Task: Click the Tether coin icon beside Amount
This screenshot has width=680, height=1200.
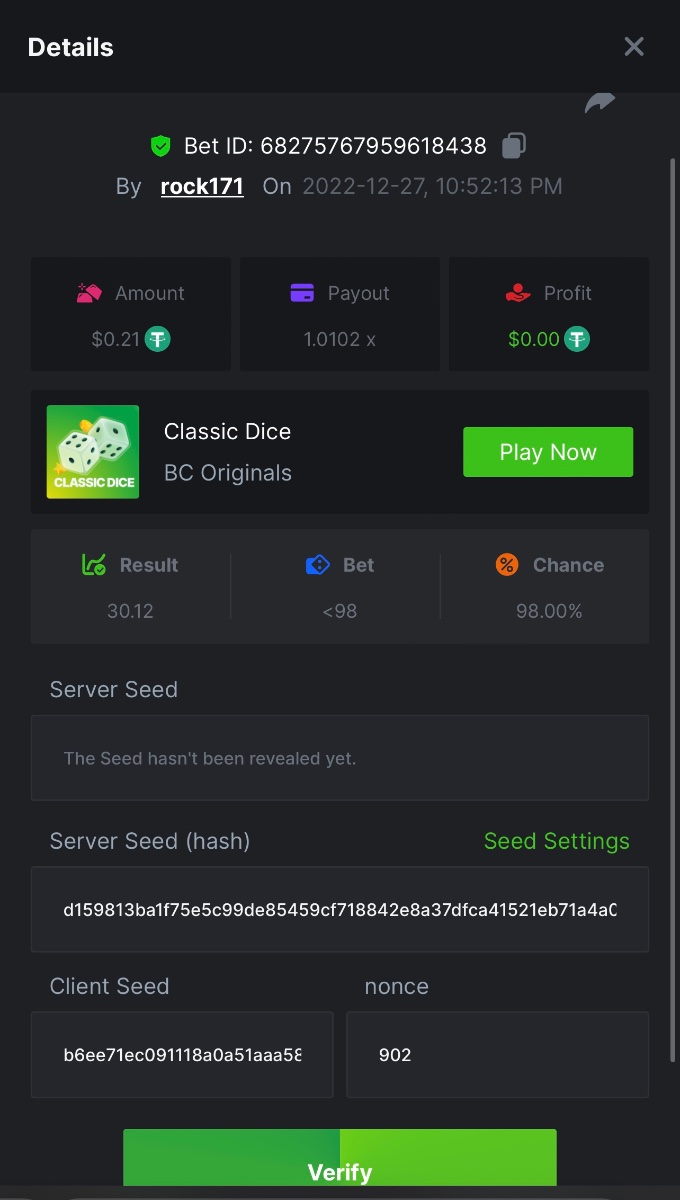Action: [x=158, y=339]
